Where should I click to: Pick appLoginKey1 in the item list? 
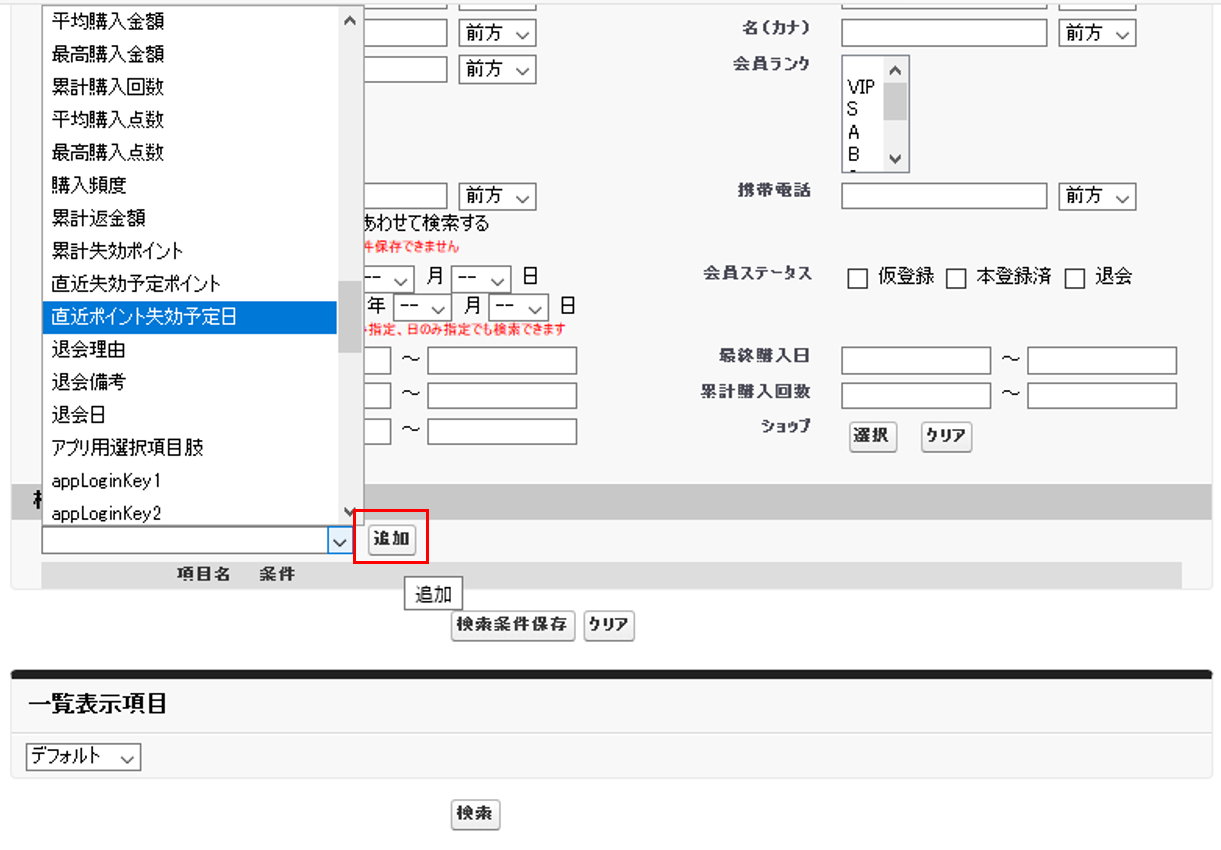190,481
